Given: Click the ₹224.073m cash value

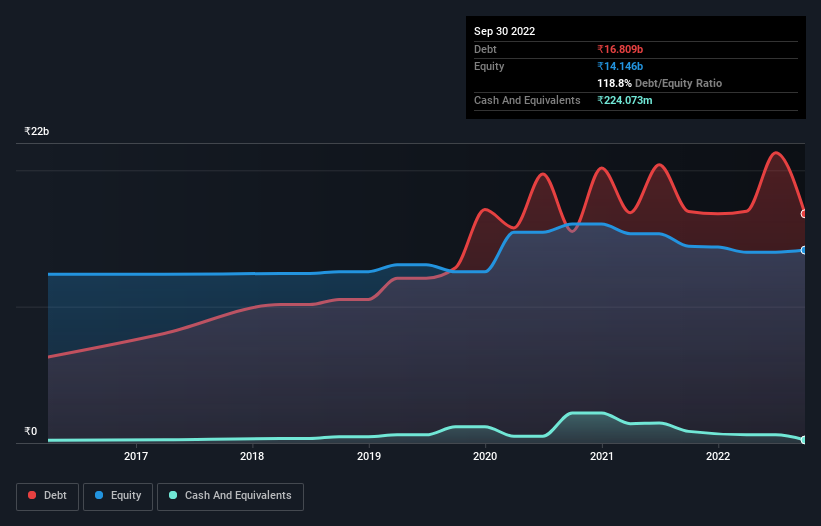Looking at the screenshot, I should click(625, 100).
